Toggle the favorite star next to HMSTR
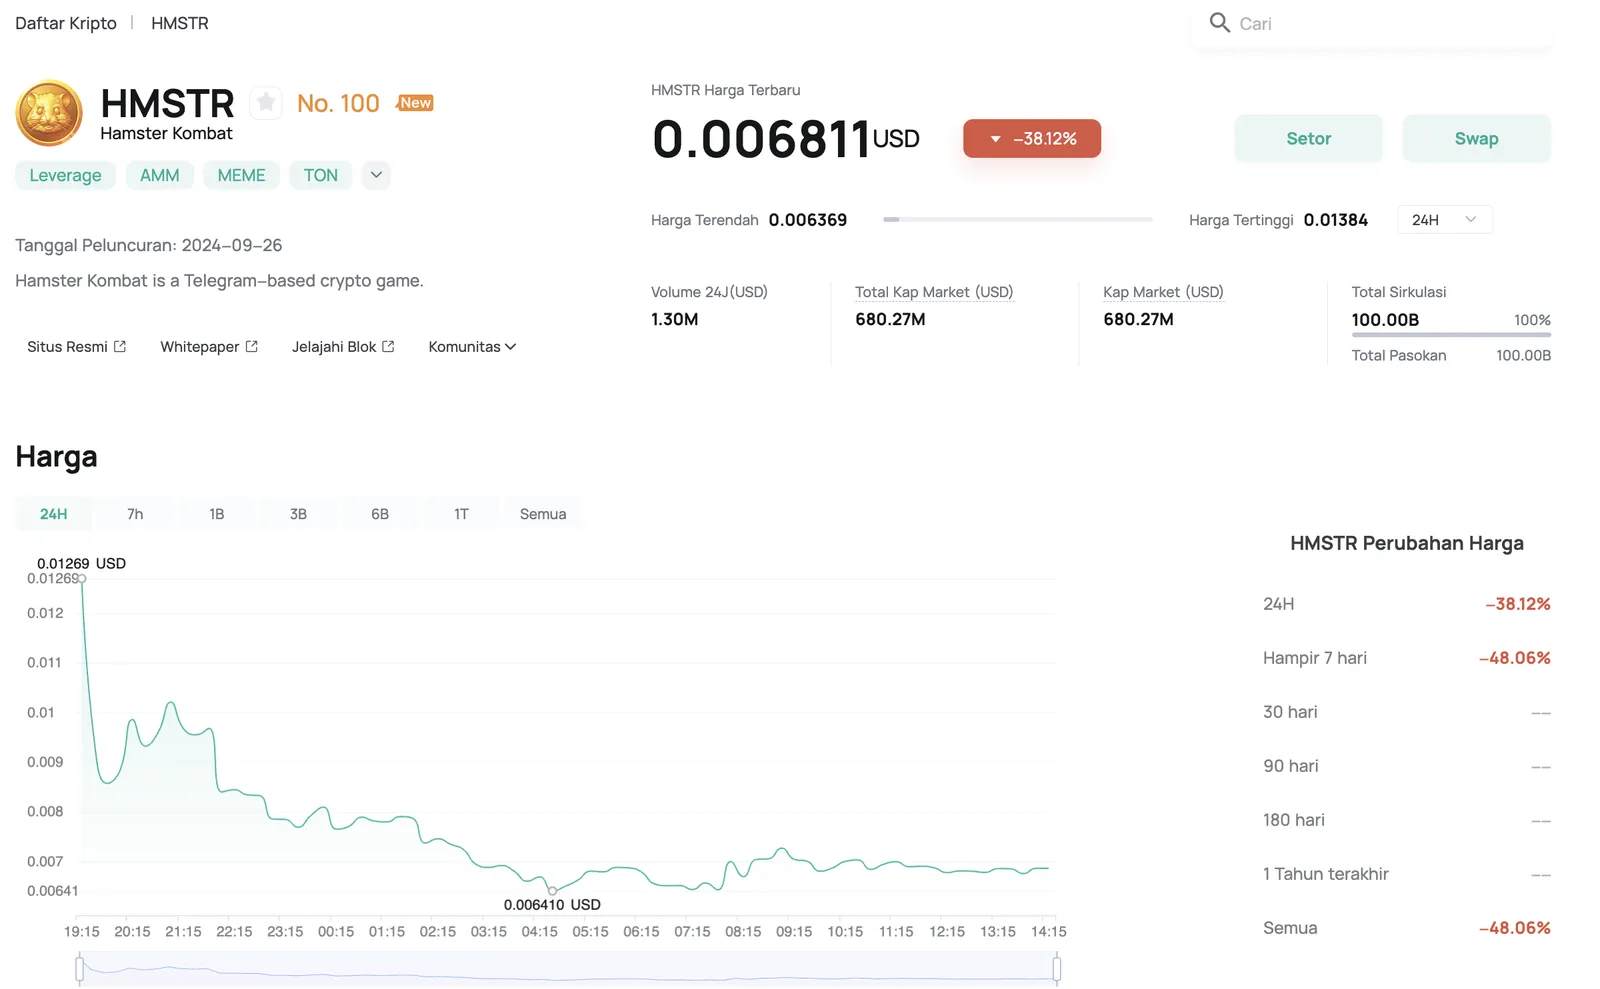 point(265,102)
